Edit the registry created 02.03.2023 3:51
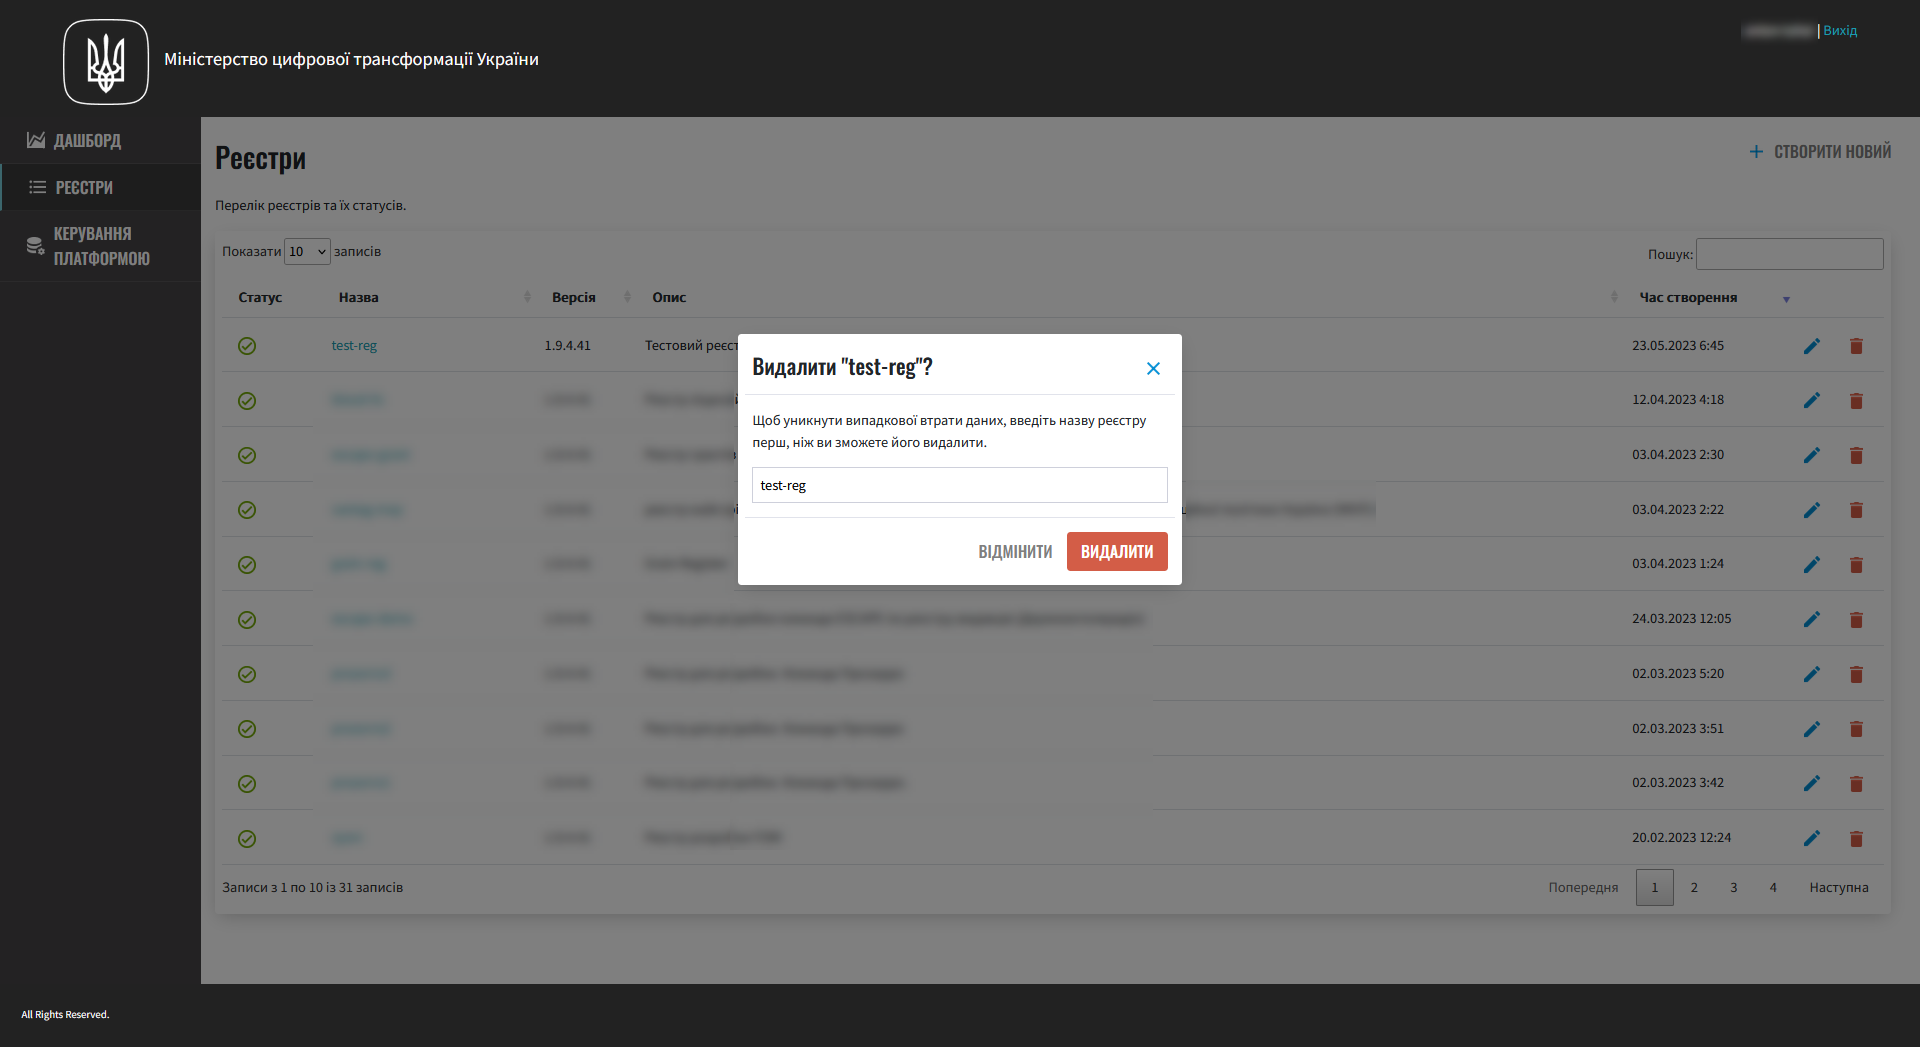Screen dimensions: 1920x1047 click(1811, 729)
